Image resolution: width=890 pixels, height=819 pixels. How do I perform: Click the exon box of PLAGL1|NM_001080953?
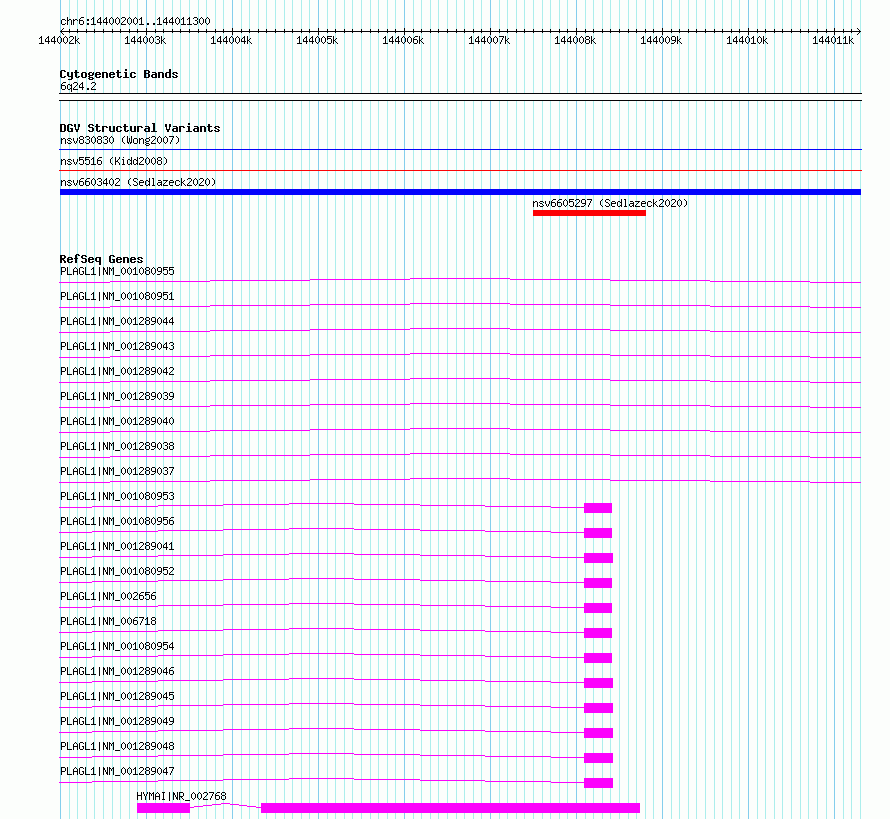598,508
